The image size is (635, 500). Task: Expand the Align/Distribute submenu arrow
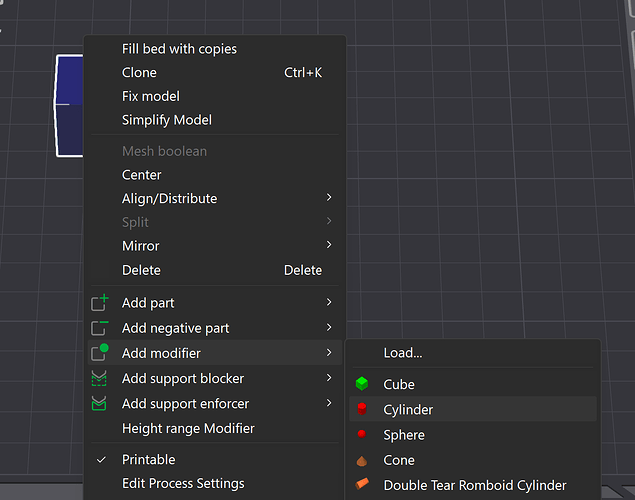click(x=329, y=198)
